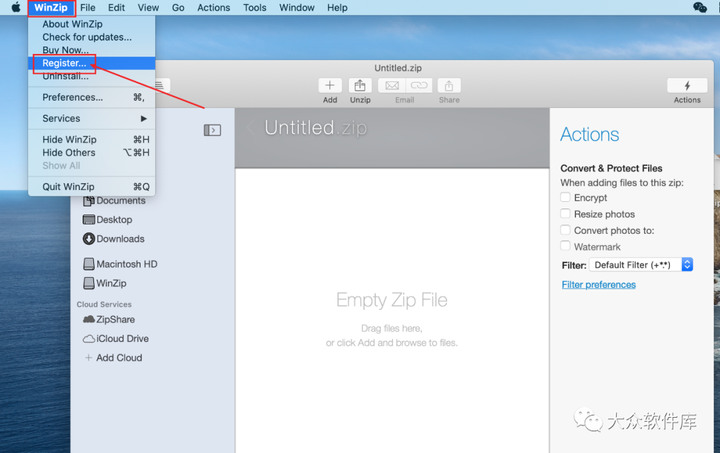Click the Untitled.zip archive title header
The image size is (720, 453).
click(316, 128)
